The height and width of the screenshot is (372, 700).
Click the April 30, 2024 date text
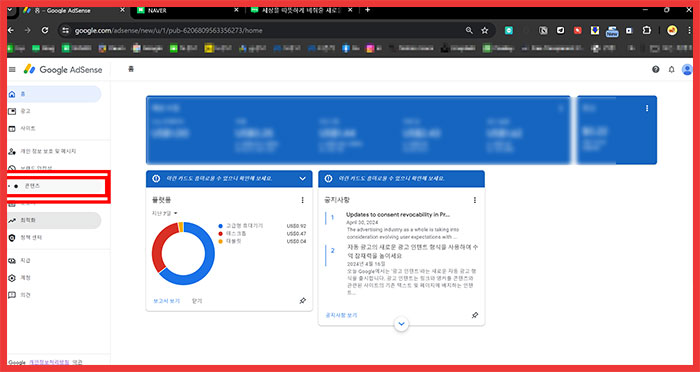pos(362,222)
